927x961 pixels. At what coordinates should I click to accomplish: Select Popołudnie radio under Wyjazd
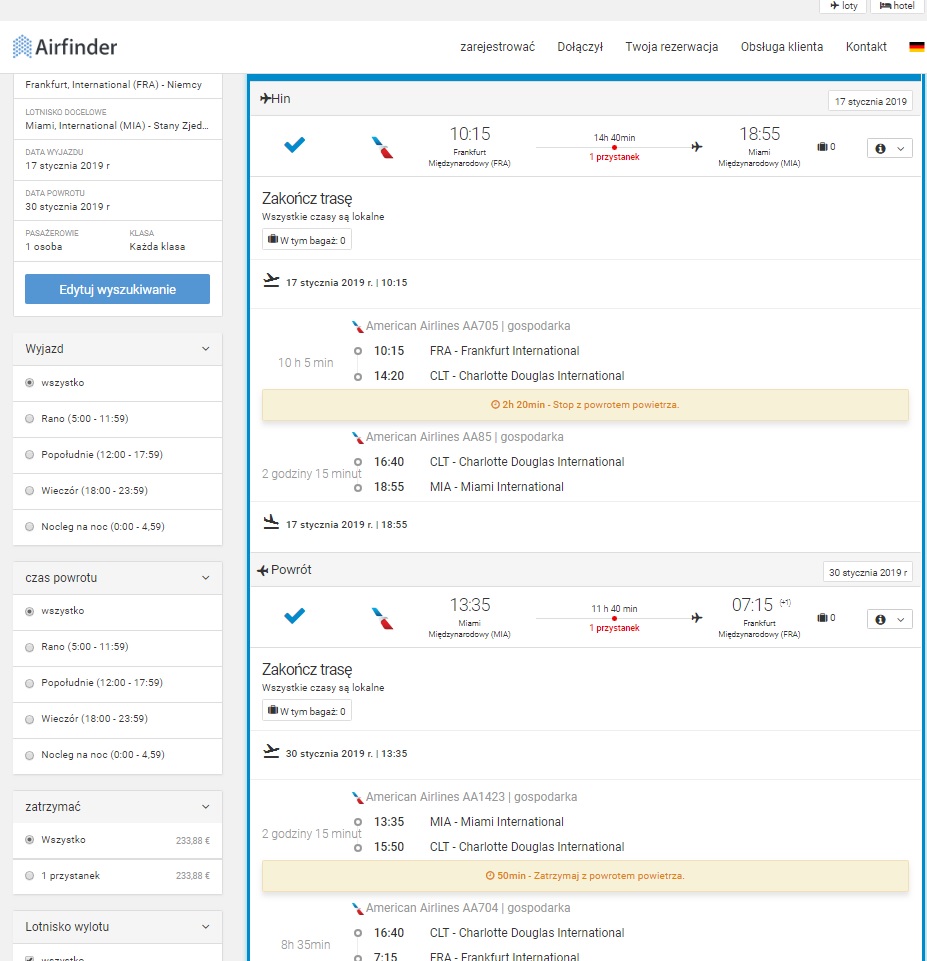(x=29, y=455)
